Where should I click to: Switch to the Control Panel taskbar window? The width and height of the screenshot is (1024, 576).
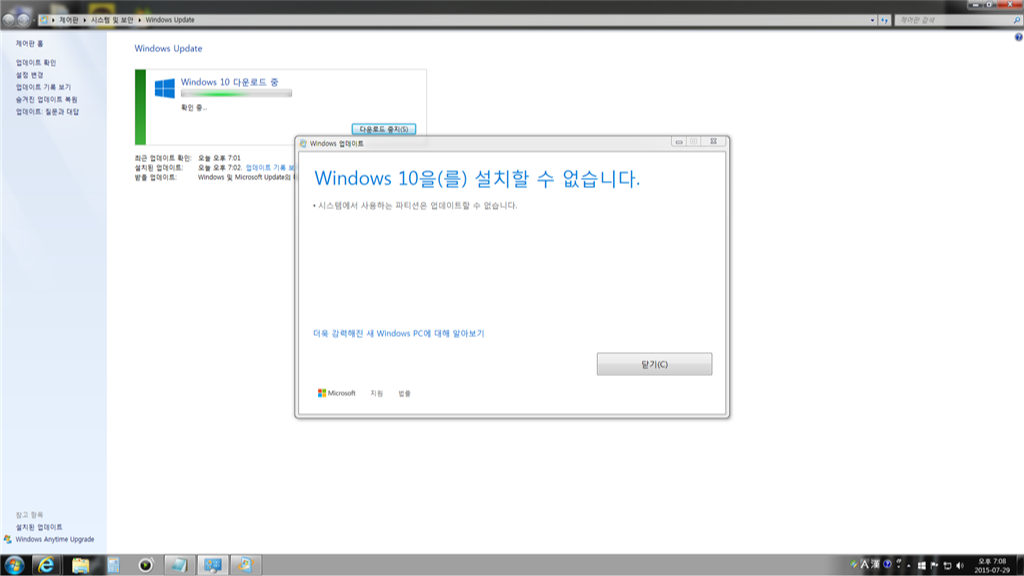coord(212,565)
